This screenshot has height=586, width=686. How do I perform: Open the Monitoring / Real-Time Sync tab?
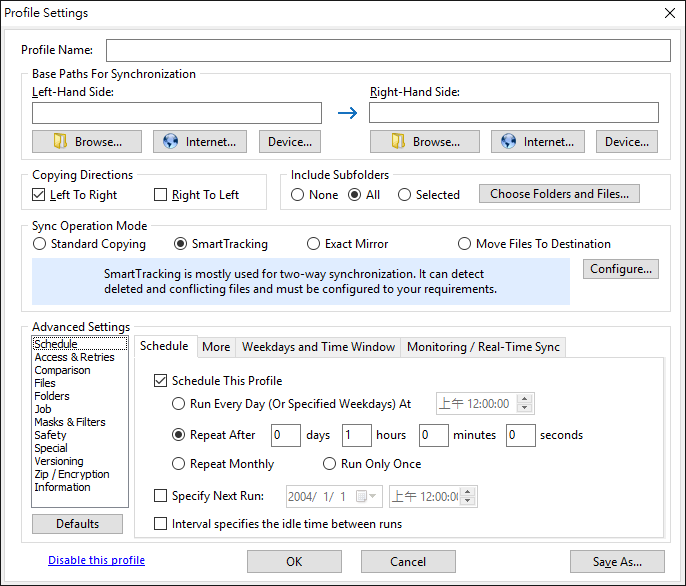tap(483, 347)
